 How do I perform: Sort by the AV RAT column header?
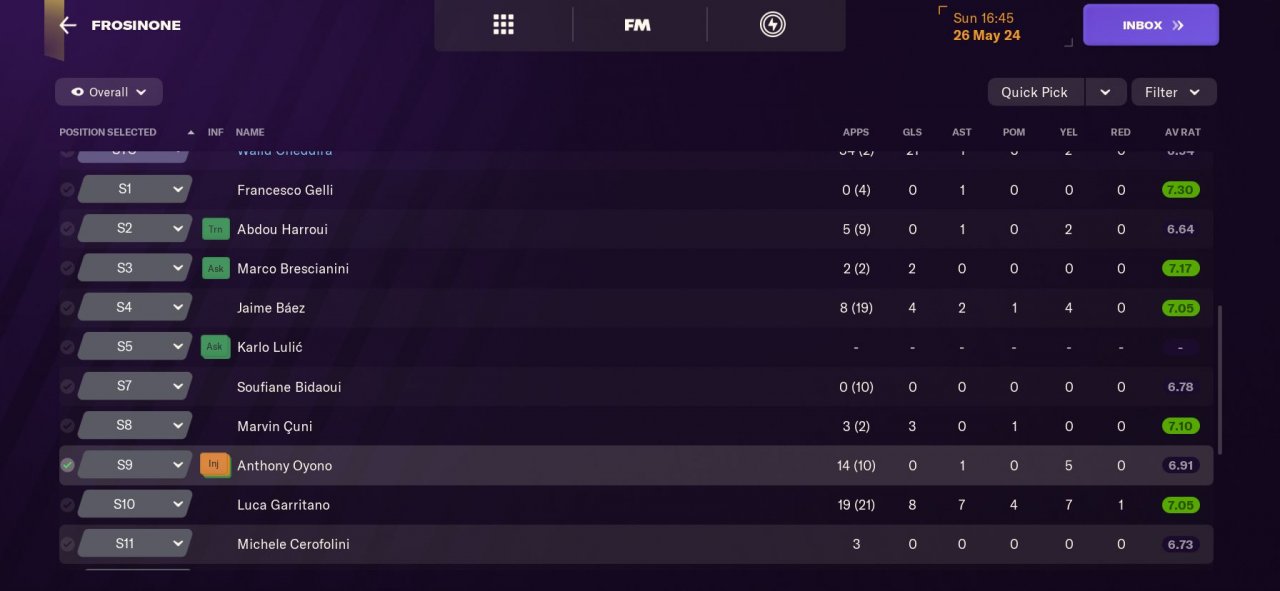click(x=1182, y=132)
